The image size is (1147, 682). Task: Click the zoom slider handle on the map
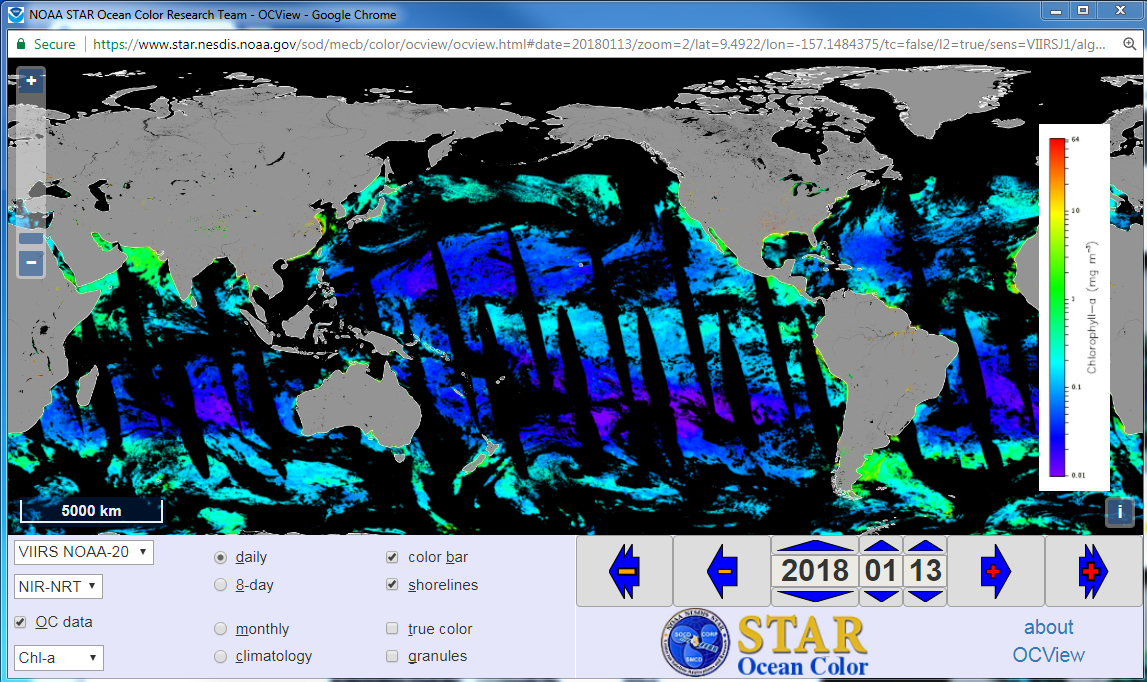click(x=31, y=238)
